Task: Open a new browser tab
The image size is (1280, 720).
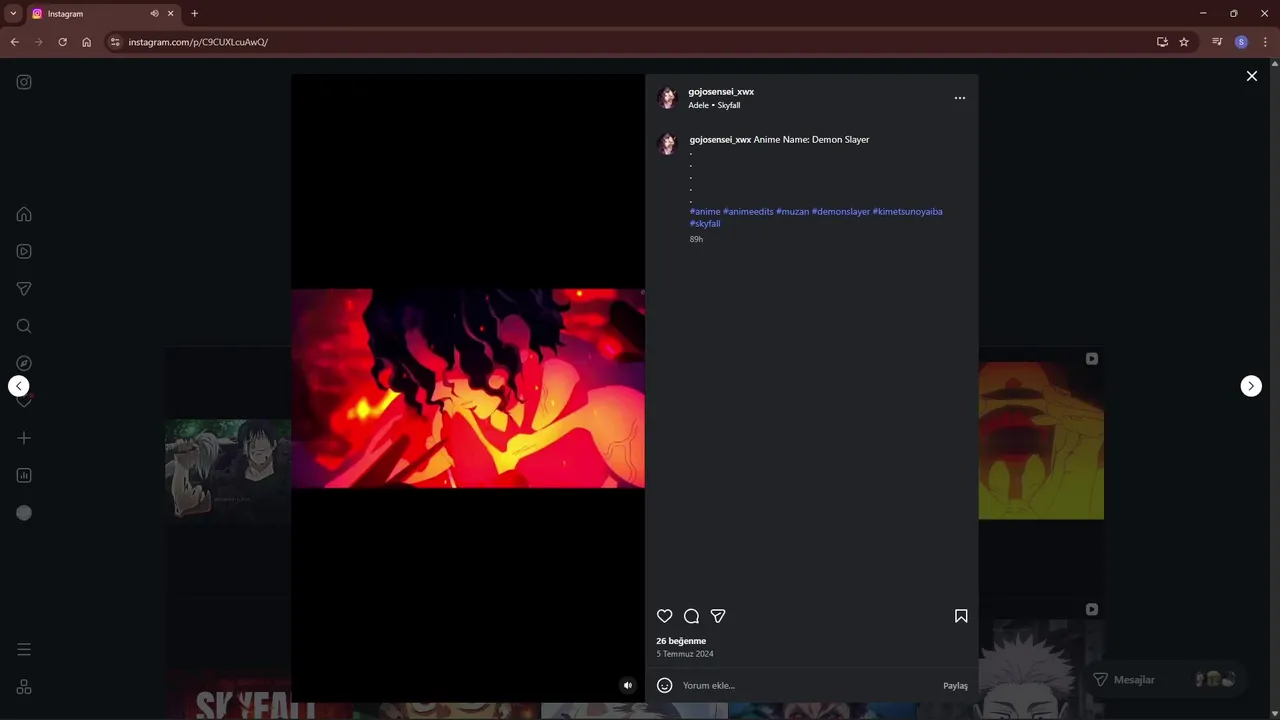Action: click(194, 14)
